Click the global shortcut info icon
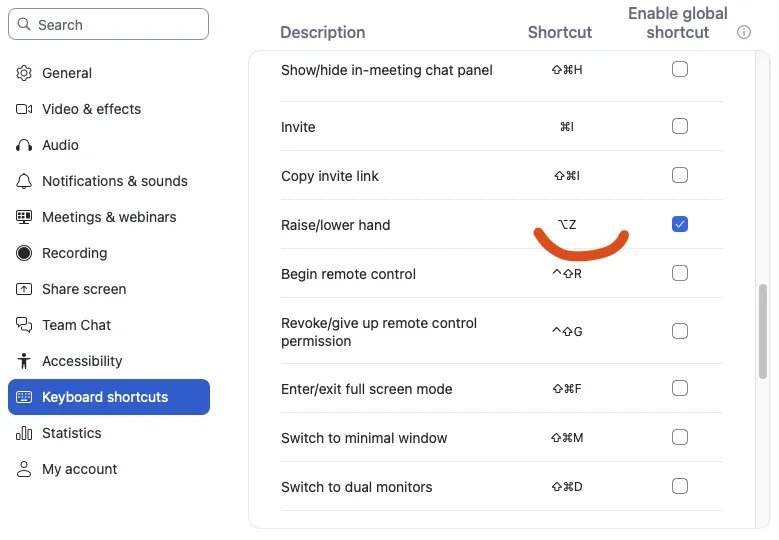The image size is (779, 540). [744, 32]
